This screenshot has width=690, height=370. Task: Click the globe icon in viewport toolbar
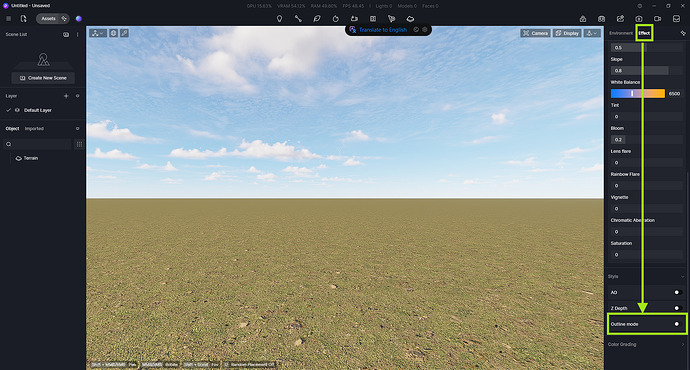pyautogui.click(x=114, y=33)
